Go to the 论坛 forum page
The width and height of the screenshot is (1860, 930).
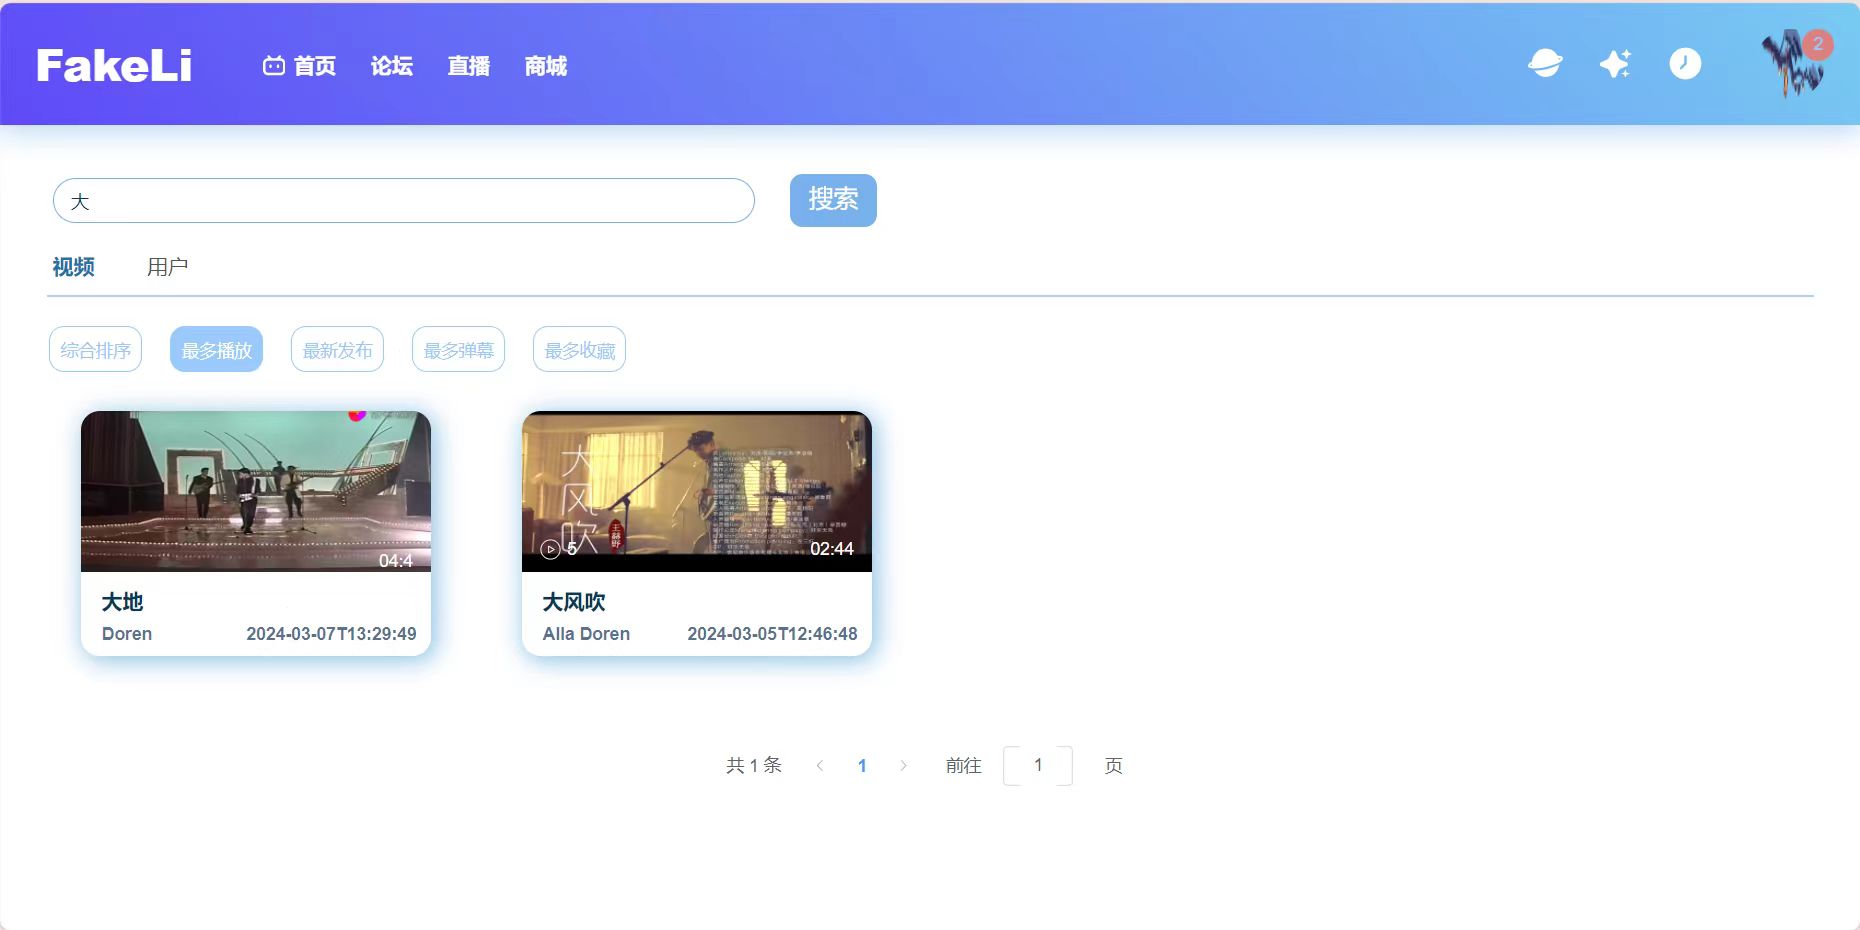pos(391,66)
